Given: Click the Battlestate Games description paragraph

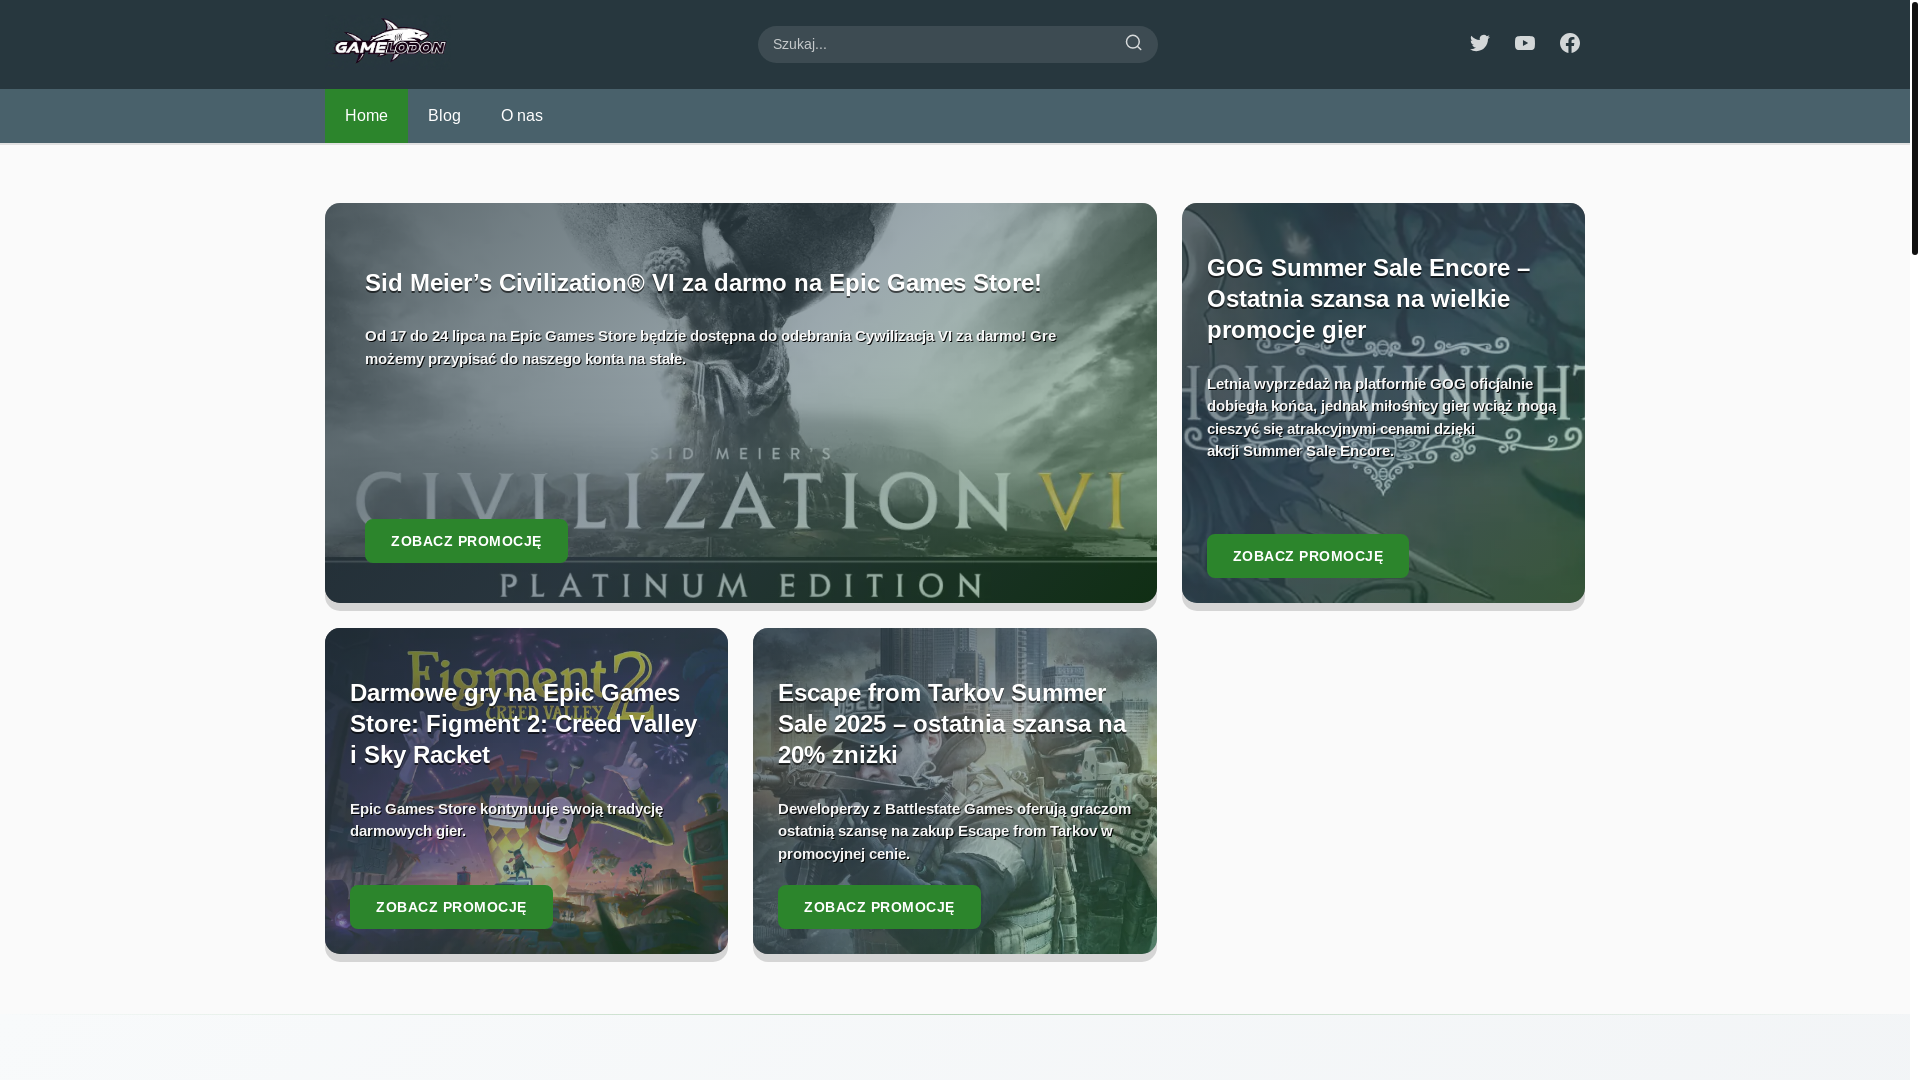Looking at the screenshot, I should click(x=954, y=831).
